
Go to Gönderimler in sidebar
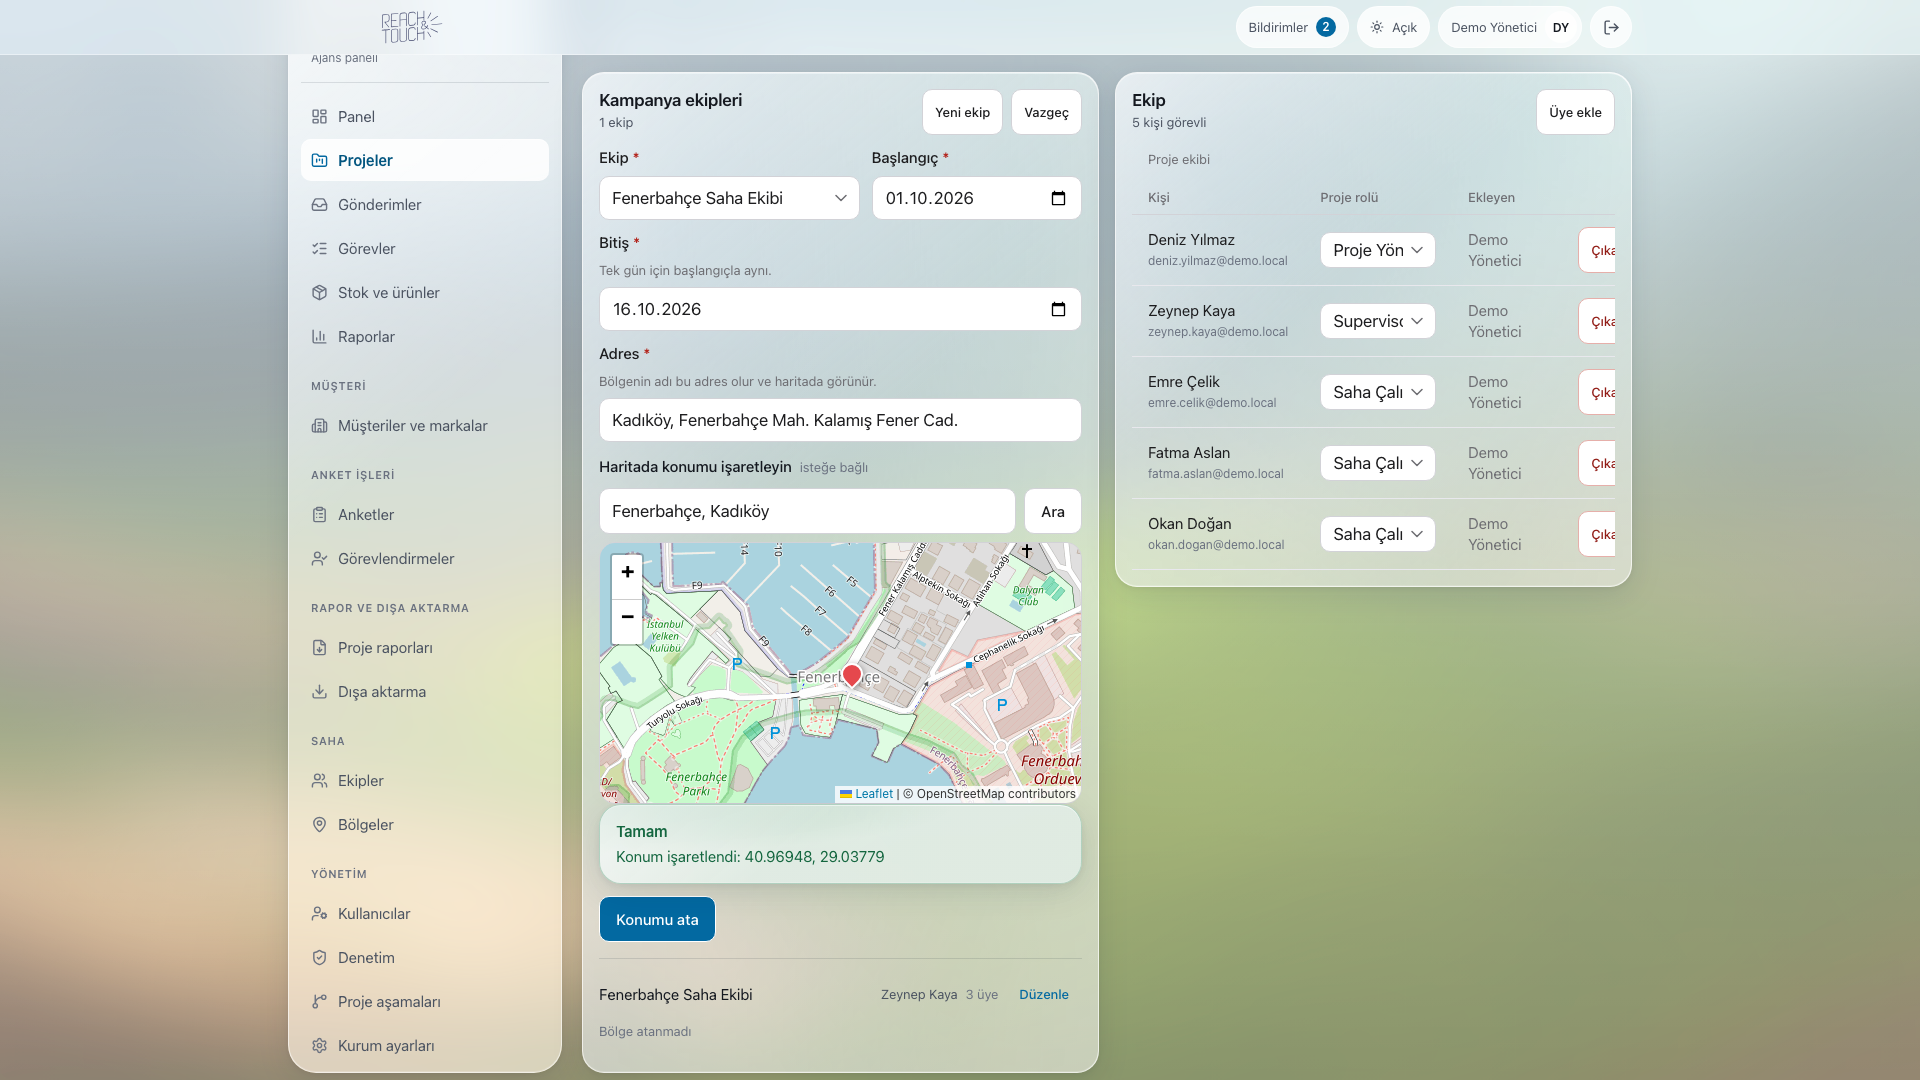click(425, 204)
